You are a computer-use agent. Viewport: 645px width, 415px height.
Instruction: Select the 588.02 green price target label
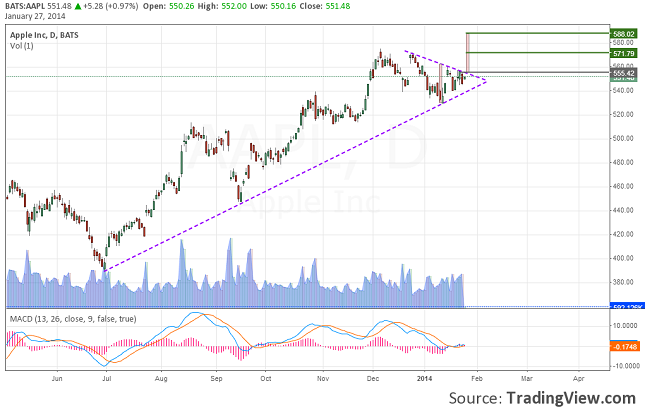click(623, 34)
